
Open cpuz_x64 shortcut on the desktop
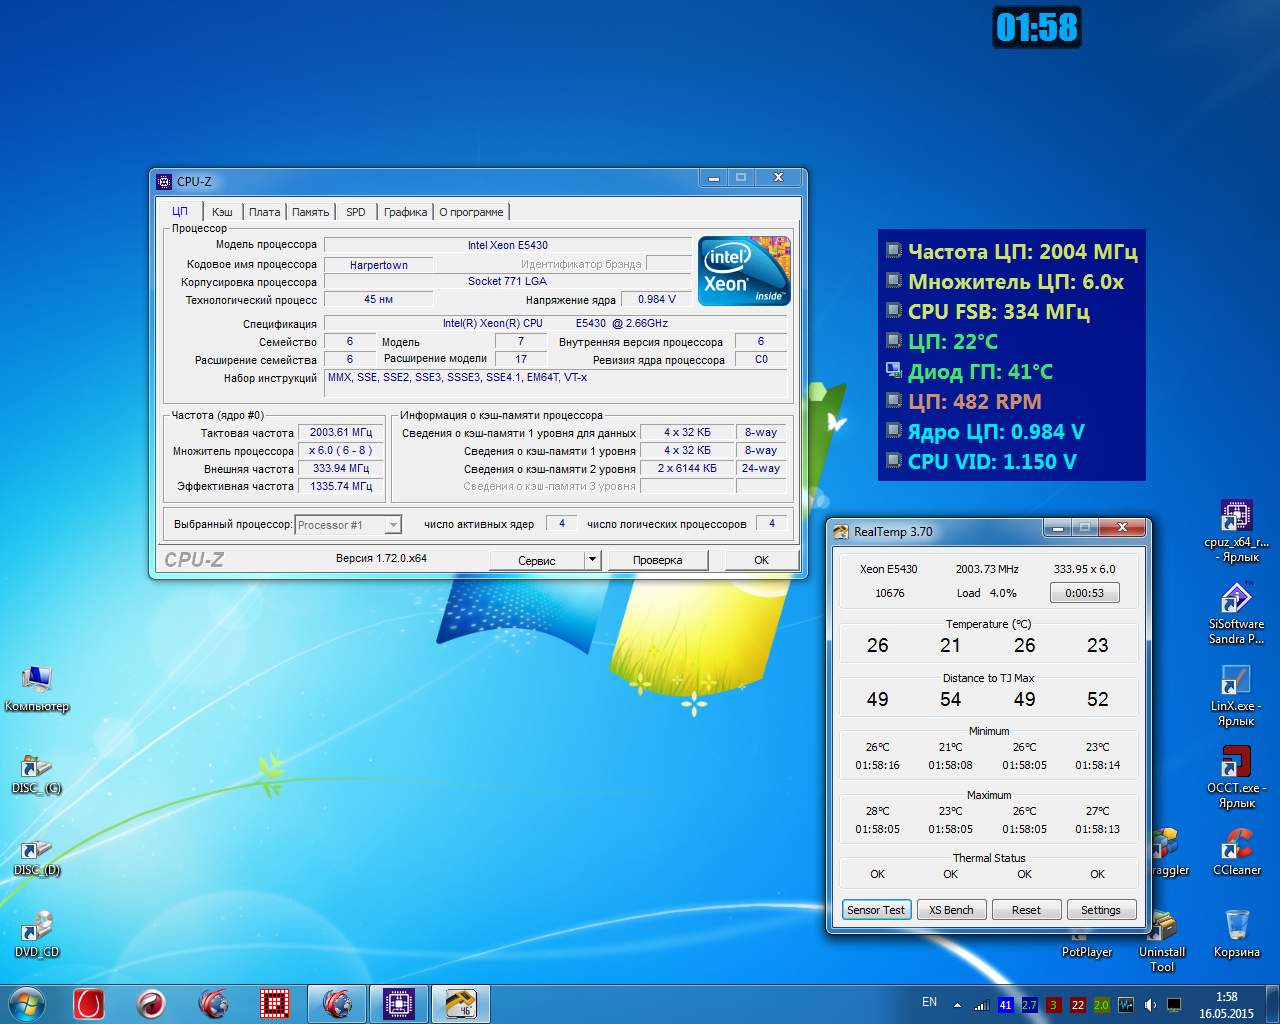[1236, 531]
